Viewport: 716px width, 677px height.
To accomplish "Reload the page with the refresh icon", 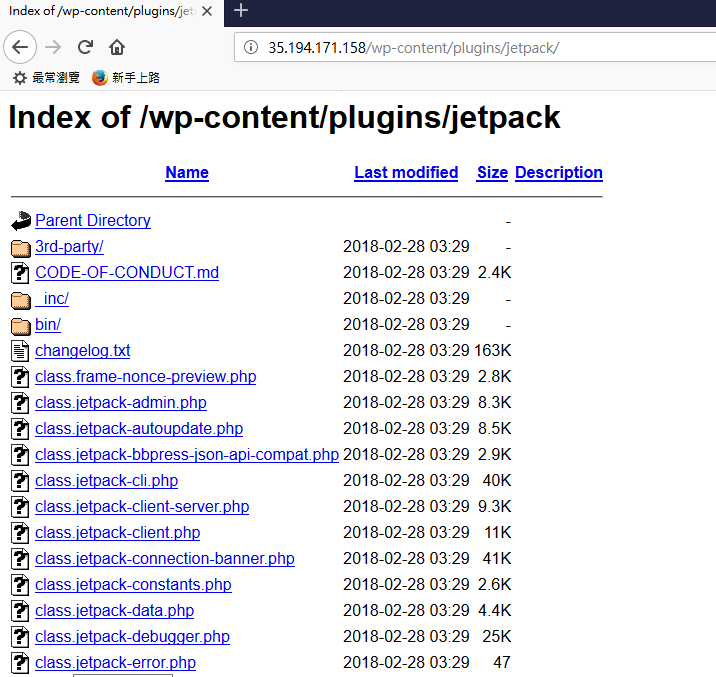I will 85,47.
